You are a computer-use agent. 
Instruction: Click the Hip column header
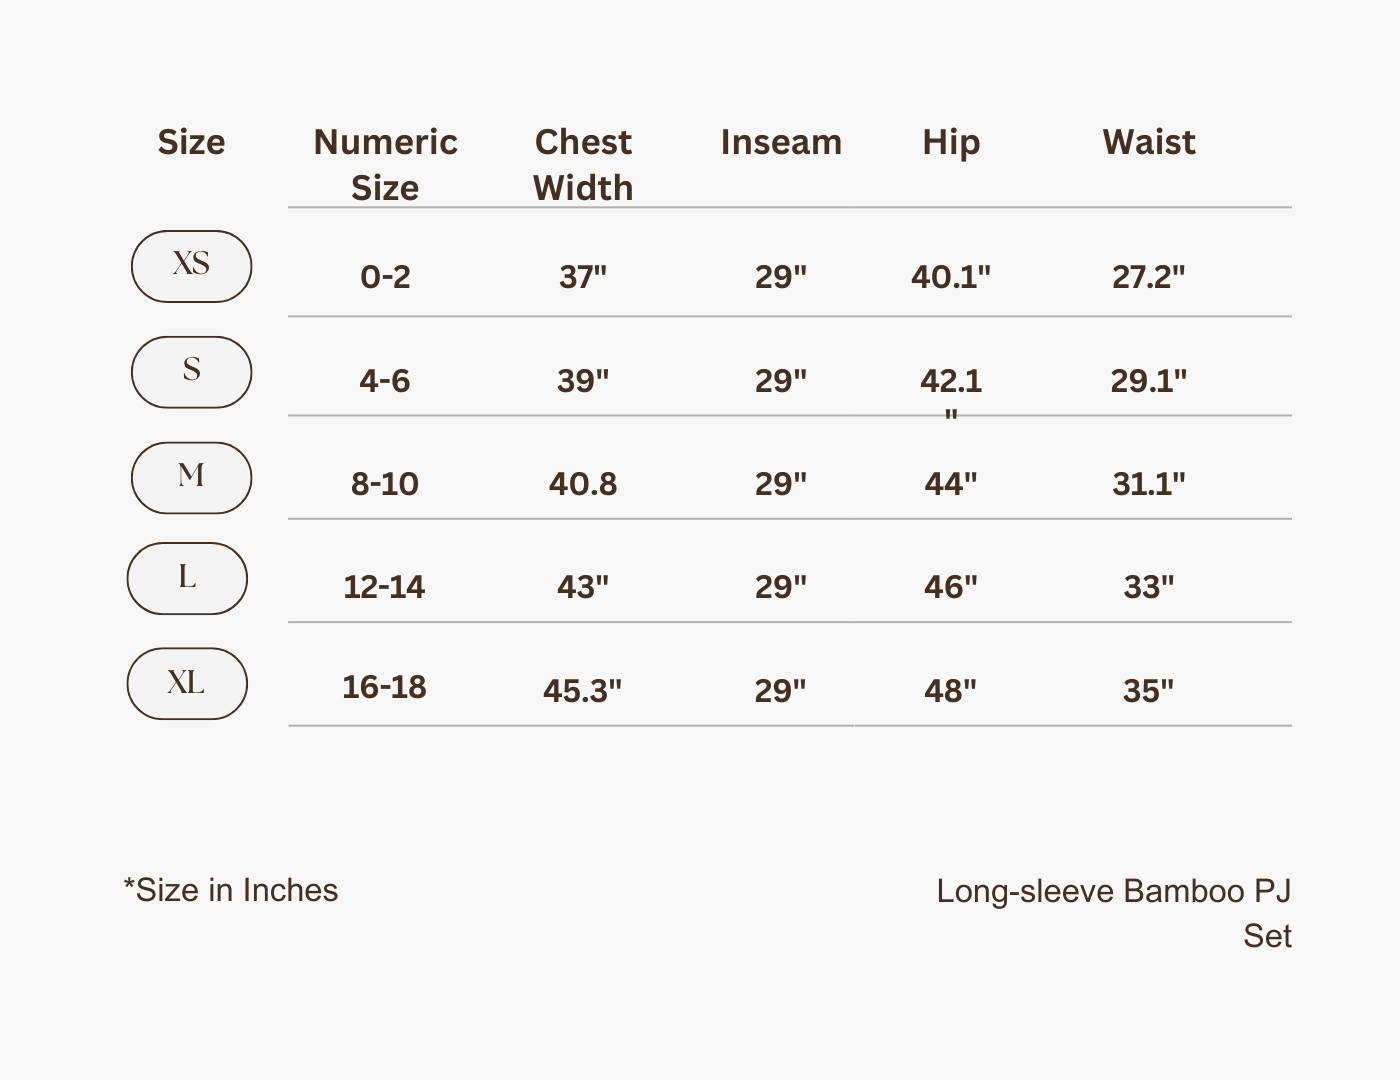951,143
